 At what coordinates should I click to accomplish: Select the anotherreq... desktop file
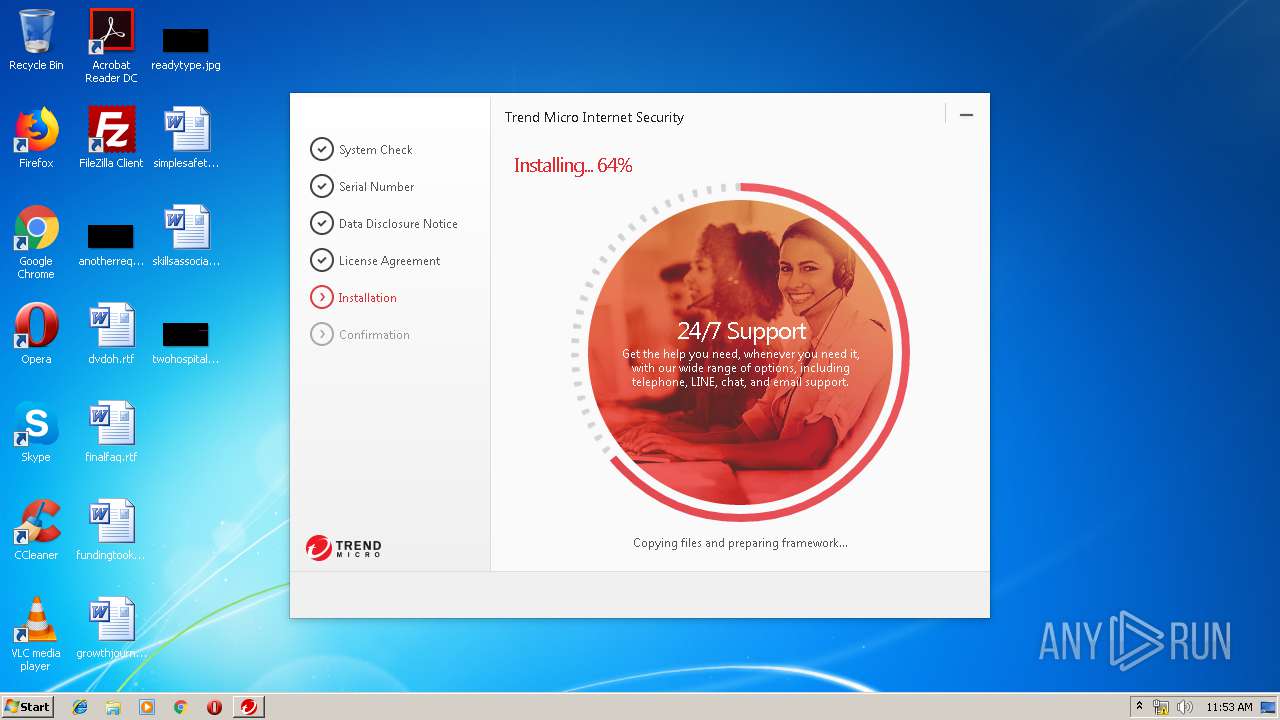tap(111, 246)
